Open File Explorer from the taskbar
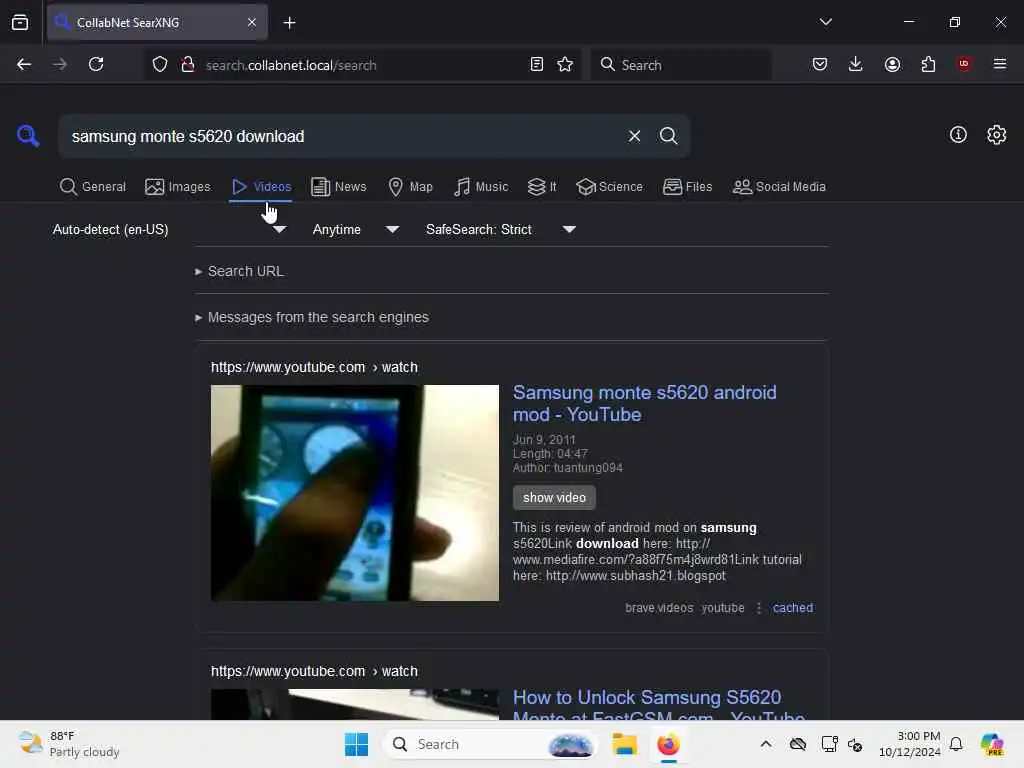This screenshot has width=1024, height=768. pyautogui.click(x=624, y=744)
